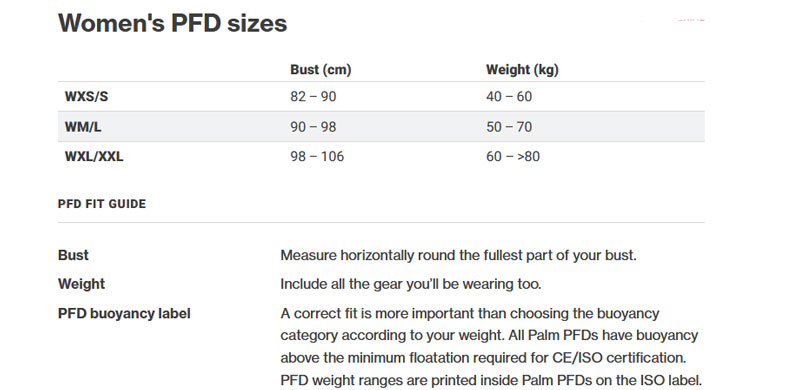Select the 98 – 106 bust value
The width and height of the screenshot is (800, 390).
click(317, 156)
